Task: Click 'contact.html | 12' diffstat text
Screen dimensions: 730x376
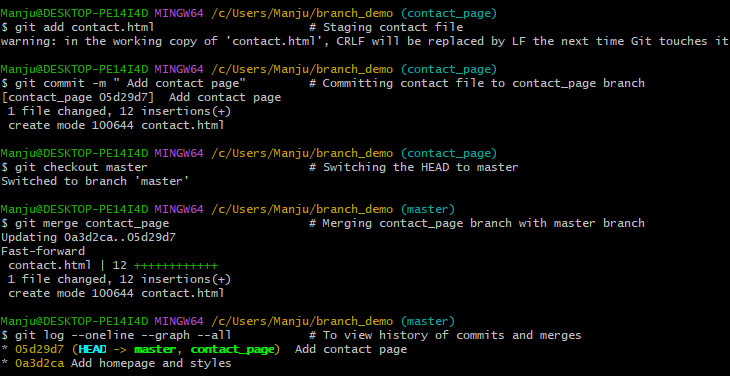Action: 68,265
